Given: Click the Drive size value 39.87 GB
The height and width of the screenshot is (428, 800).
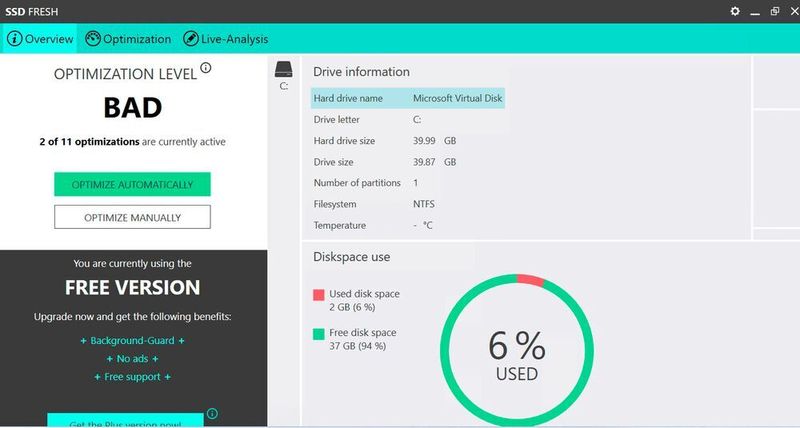Looking at the screenshot, I should click(x=435, y=162).
